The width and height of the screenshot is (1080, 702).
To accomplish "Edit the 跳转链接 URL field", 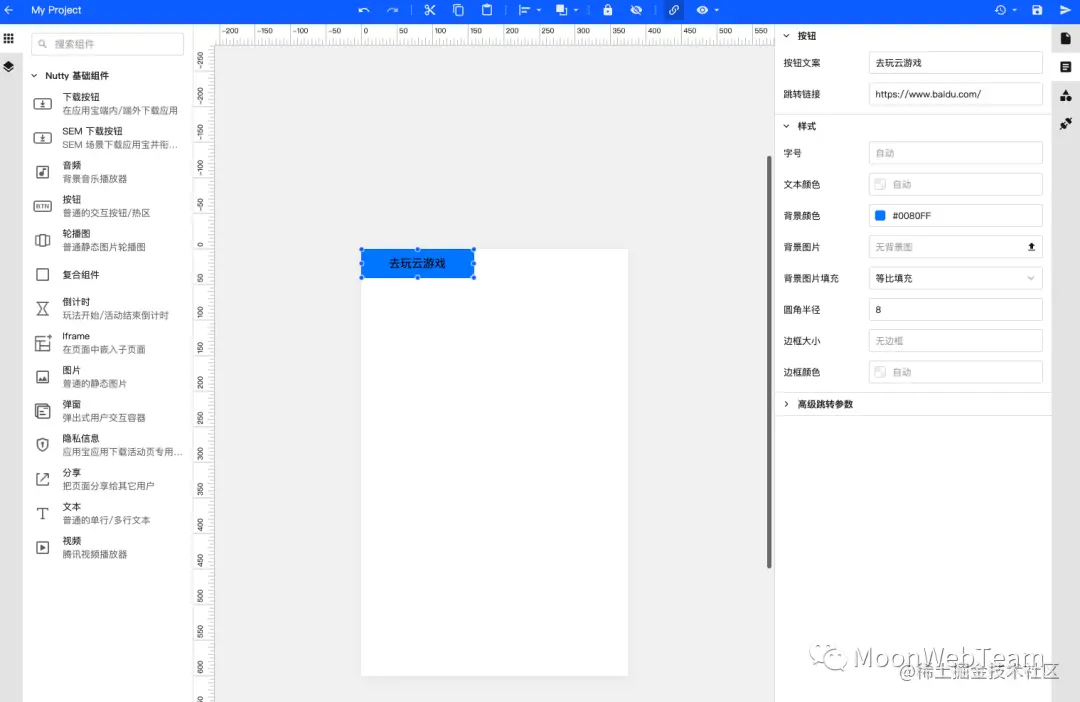I will [955, 94].
